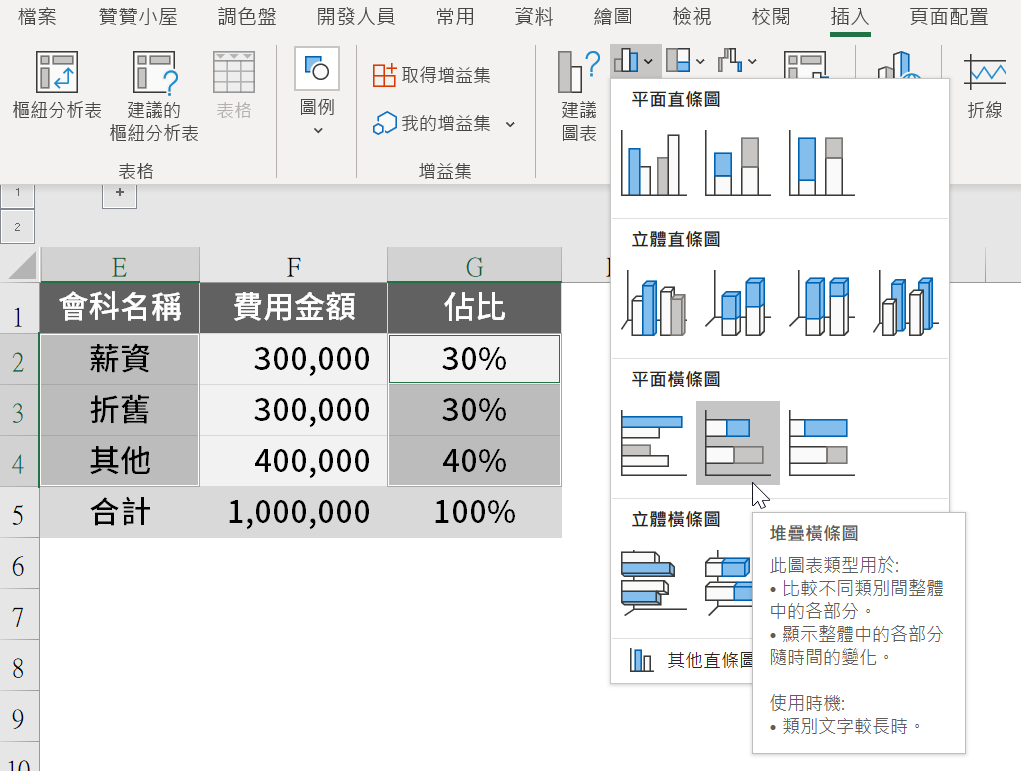Pick the 3D clustered column chart
Viewport: 1021px width, 771px height.
coord(653,303)
